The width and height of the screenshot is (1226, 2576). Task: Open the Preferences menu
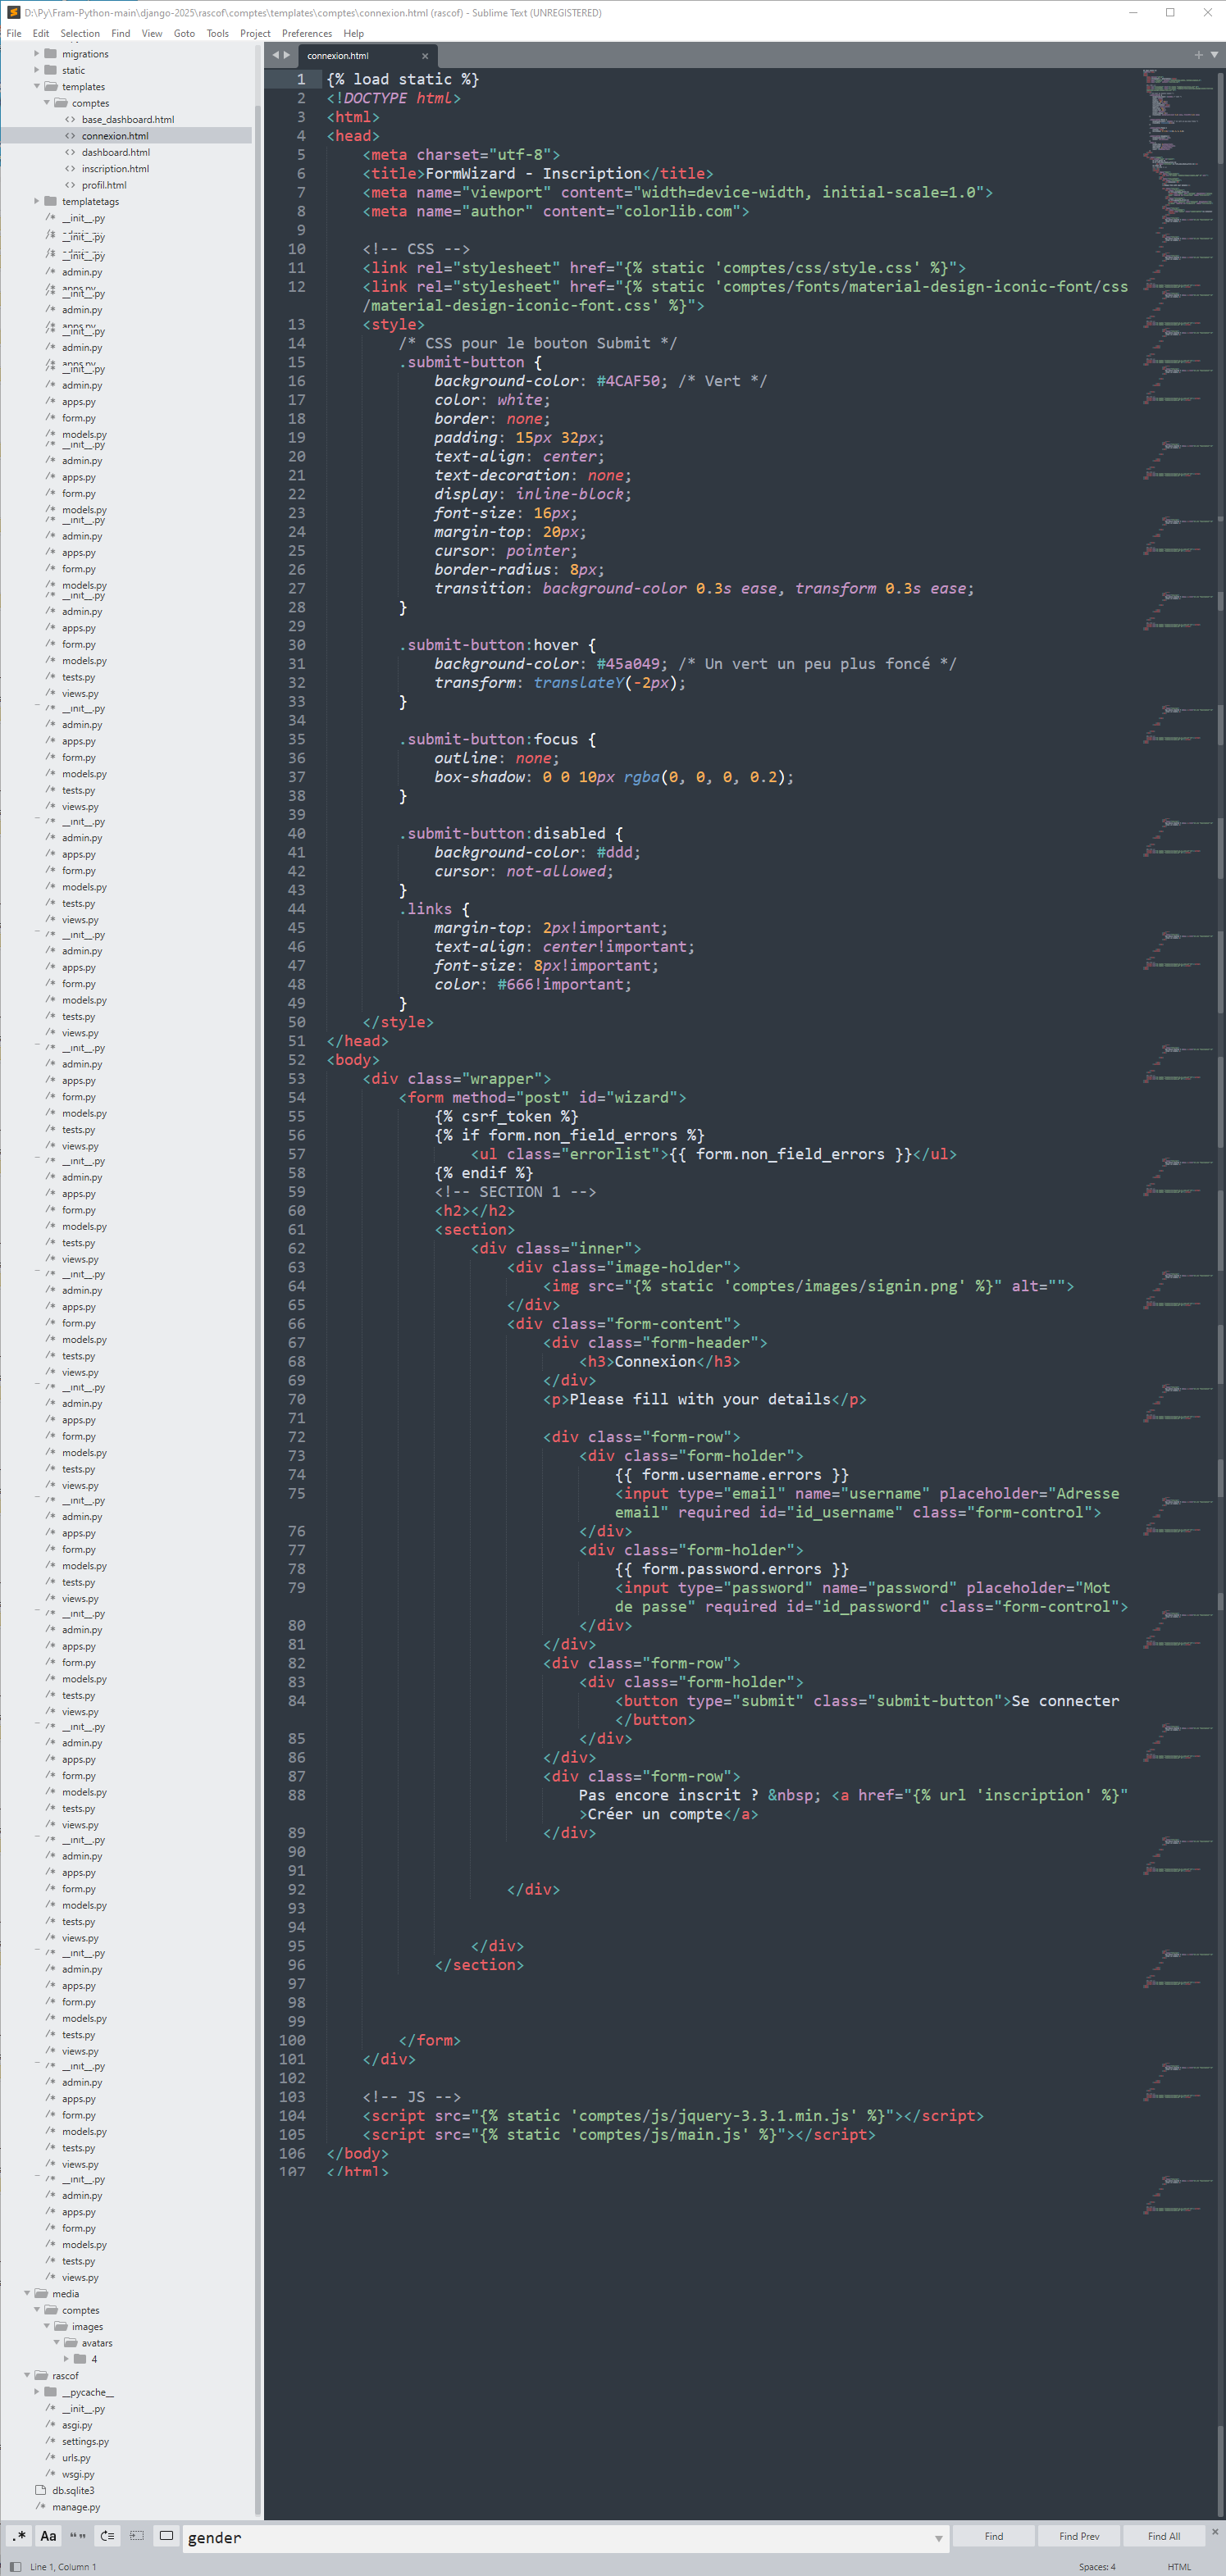307,33
